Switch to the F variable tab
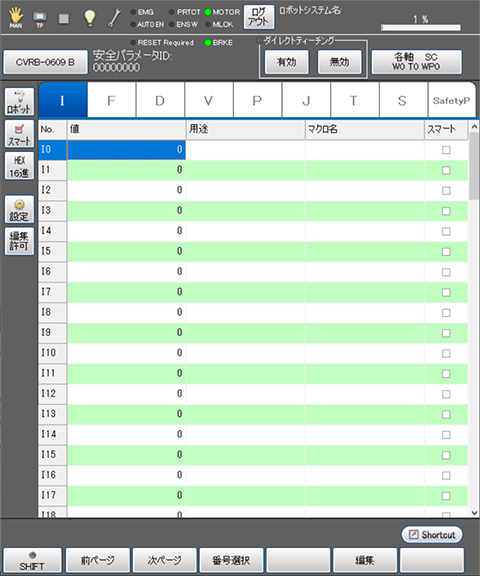 tap(111, 100)
